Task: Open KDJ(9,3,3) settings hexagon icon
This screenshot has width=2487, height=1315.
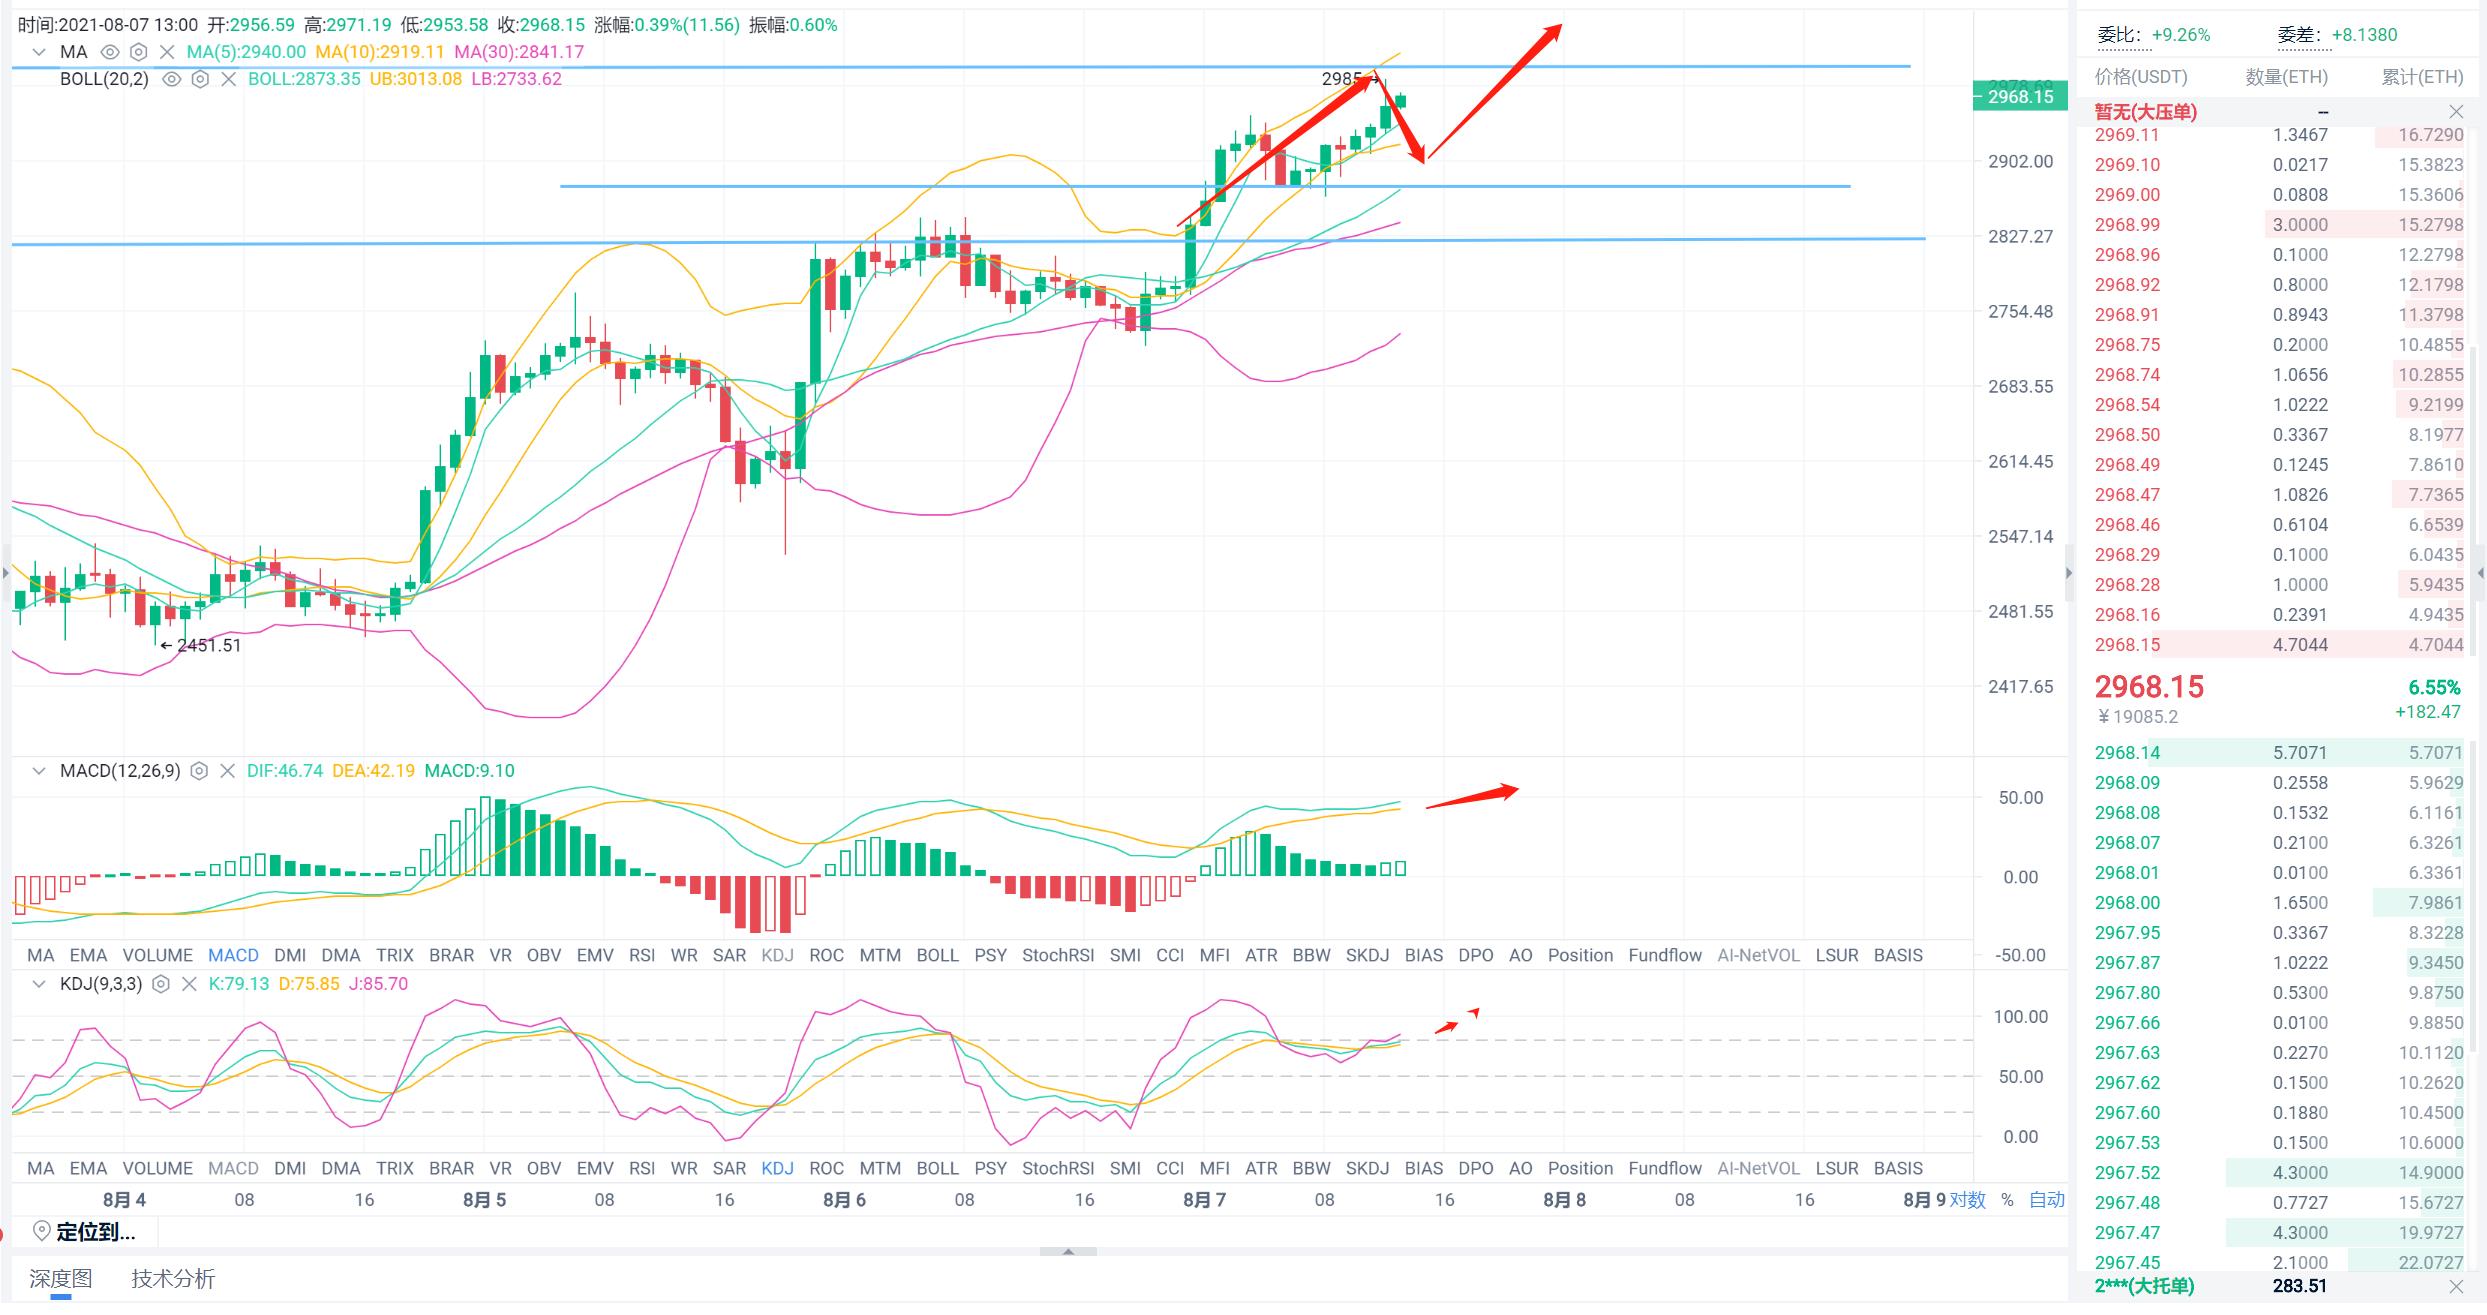Action: coord(161,984)
